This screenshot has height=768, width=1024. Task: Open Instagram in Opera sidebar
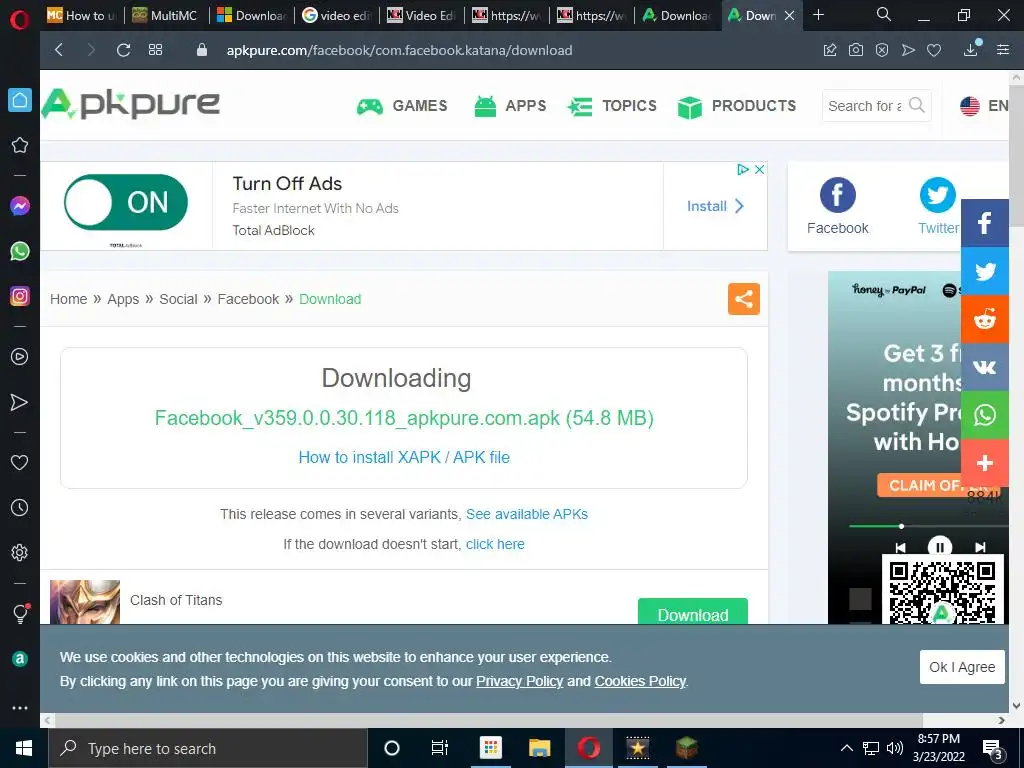[x=20, y=296]
